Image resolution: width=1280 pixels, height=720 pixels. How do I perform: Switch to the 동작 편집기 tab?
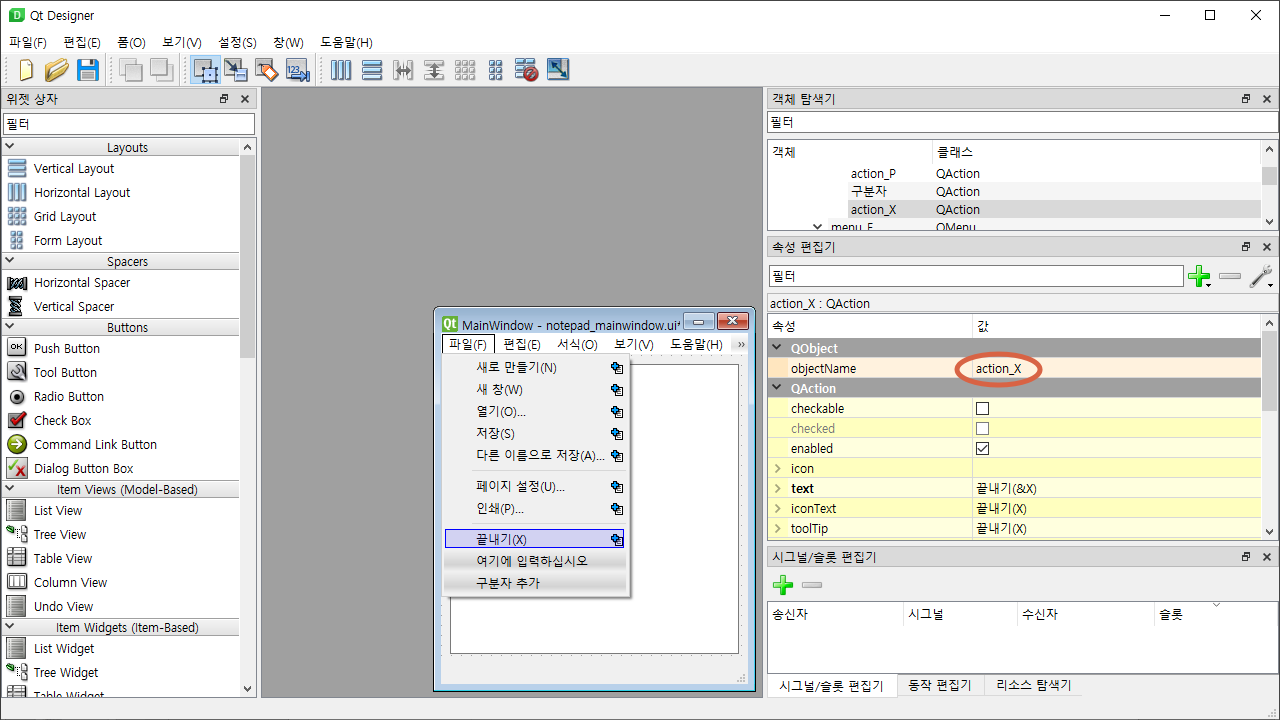coord(939,685)
